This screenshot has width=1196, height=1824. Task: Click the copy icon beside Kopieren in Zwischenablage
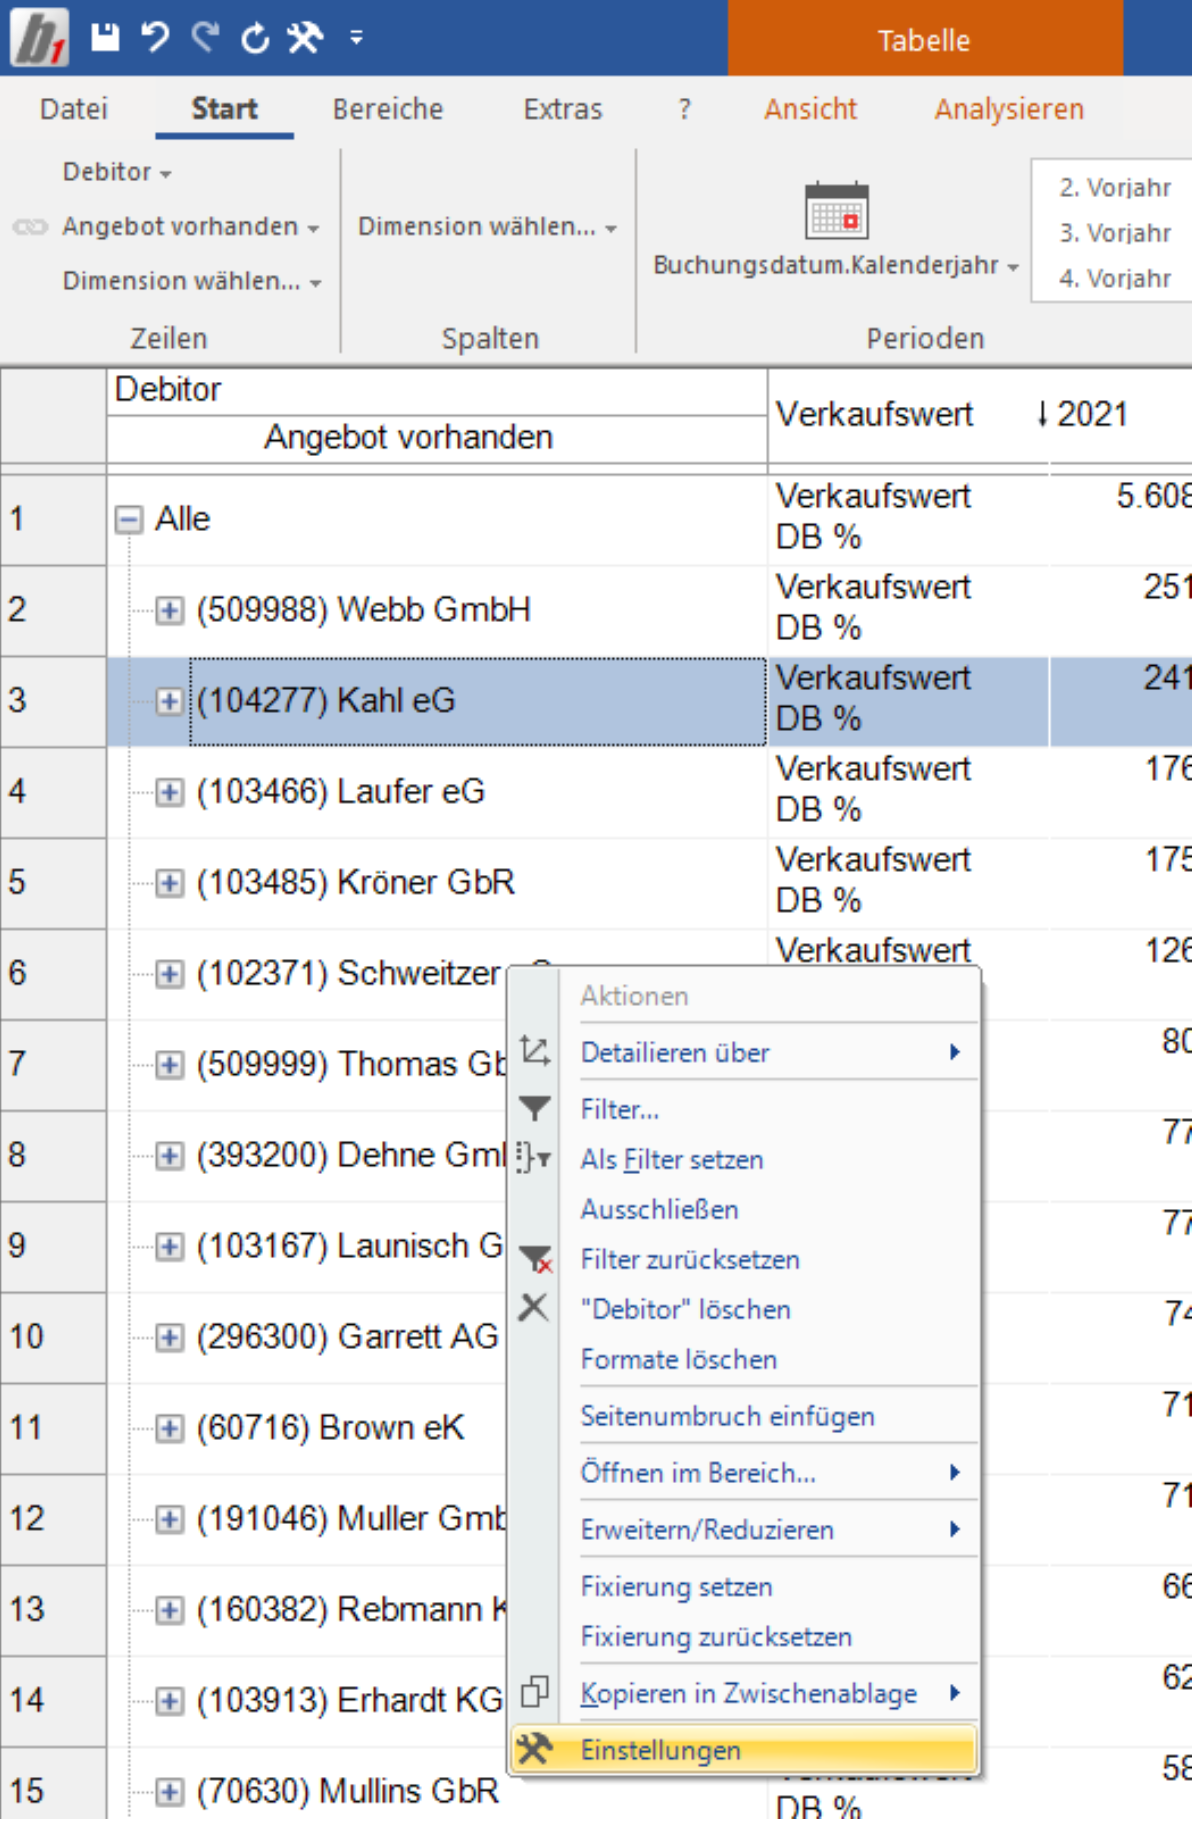click(x=535, y=1692)
